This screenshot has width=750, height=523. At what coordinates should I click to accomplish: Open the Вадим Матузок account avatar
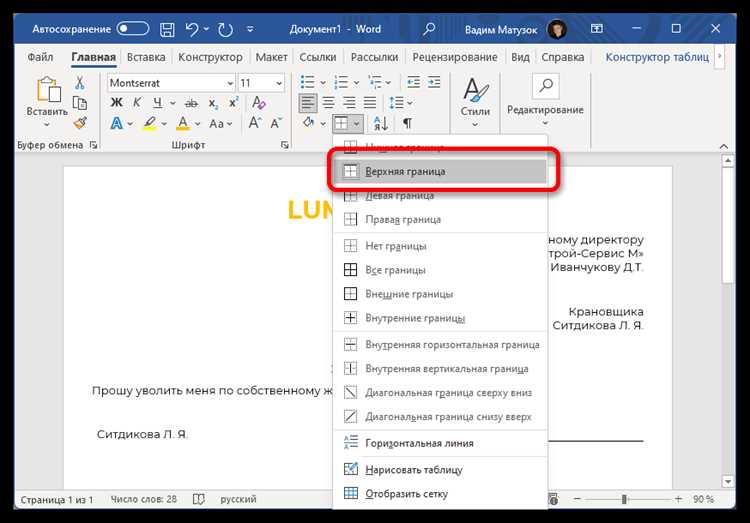click(557, 29)
